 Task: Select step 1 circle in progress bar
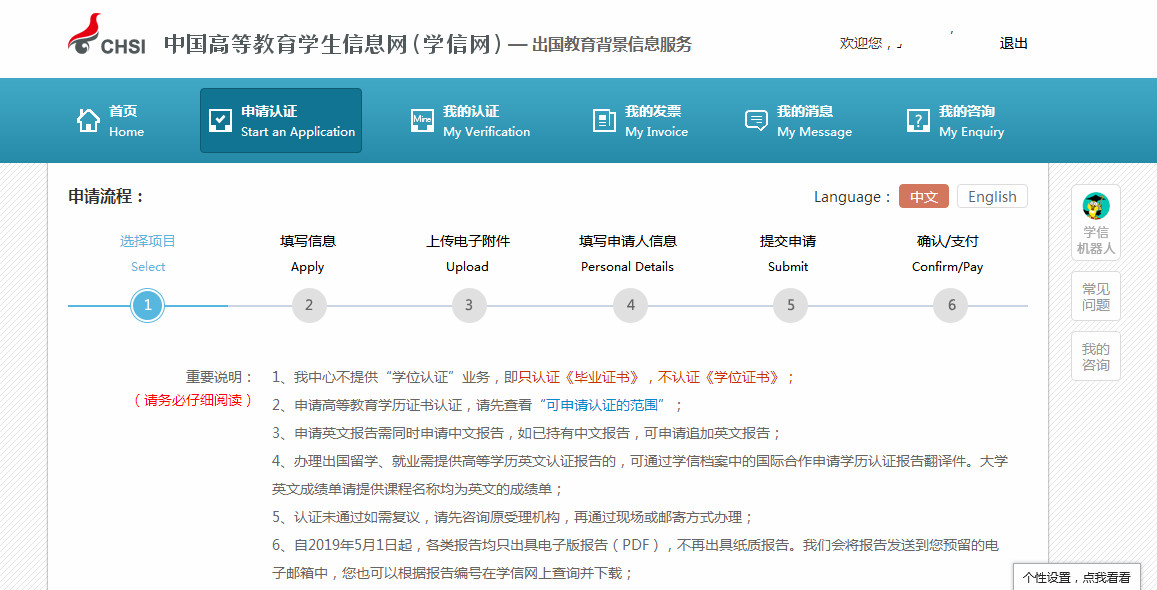click(x=148, y=306)
